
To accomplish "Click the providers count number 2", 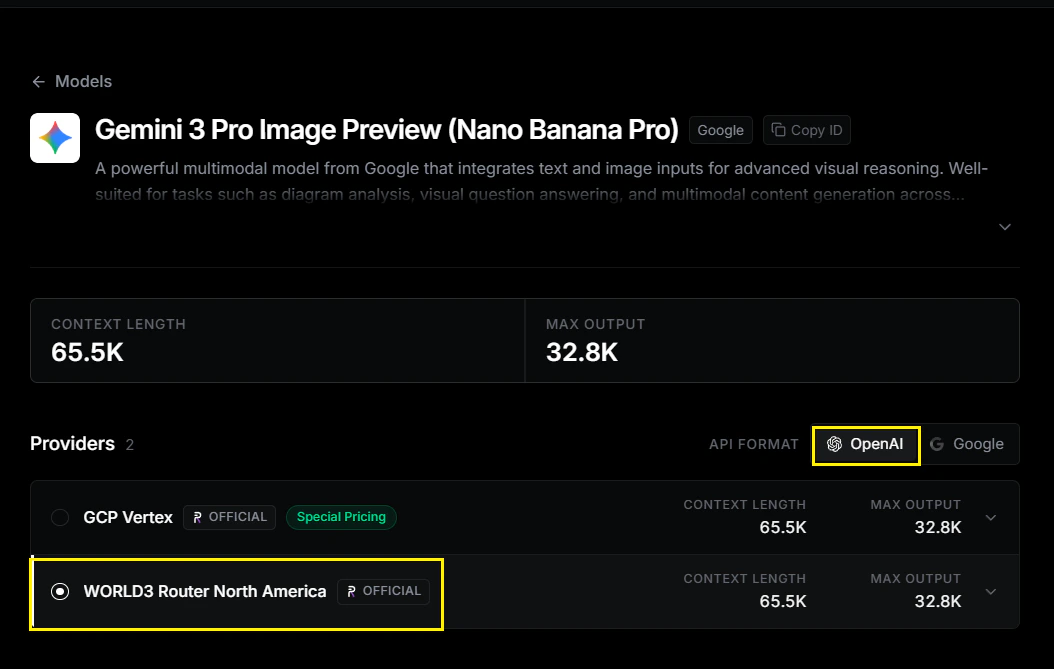I will (130, 444).
